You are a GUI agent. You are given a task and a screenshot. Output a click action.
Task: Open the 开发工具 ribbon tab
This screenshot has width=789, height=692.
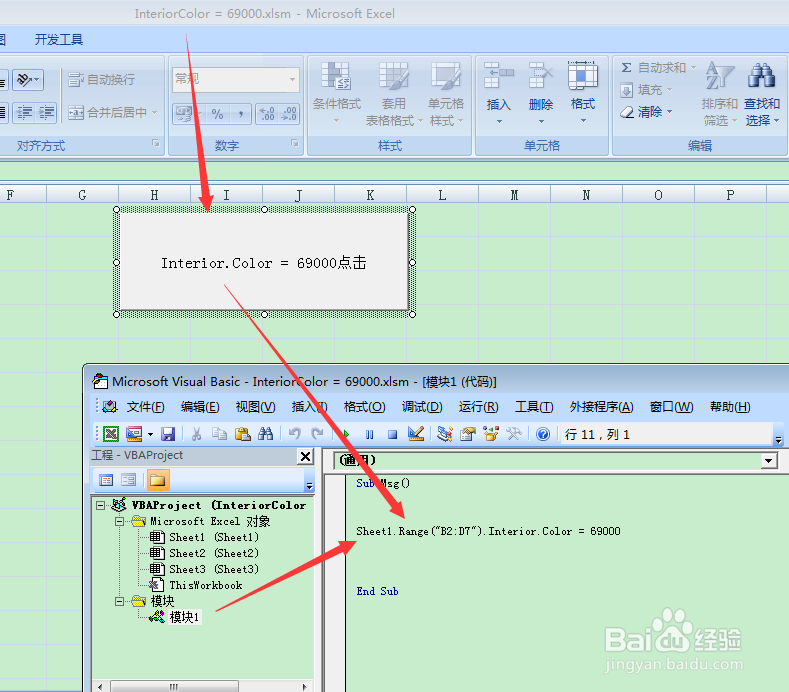pos(58,39)
